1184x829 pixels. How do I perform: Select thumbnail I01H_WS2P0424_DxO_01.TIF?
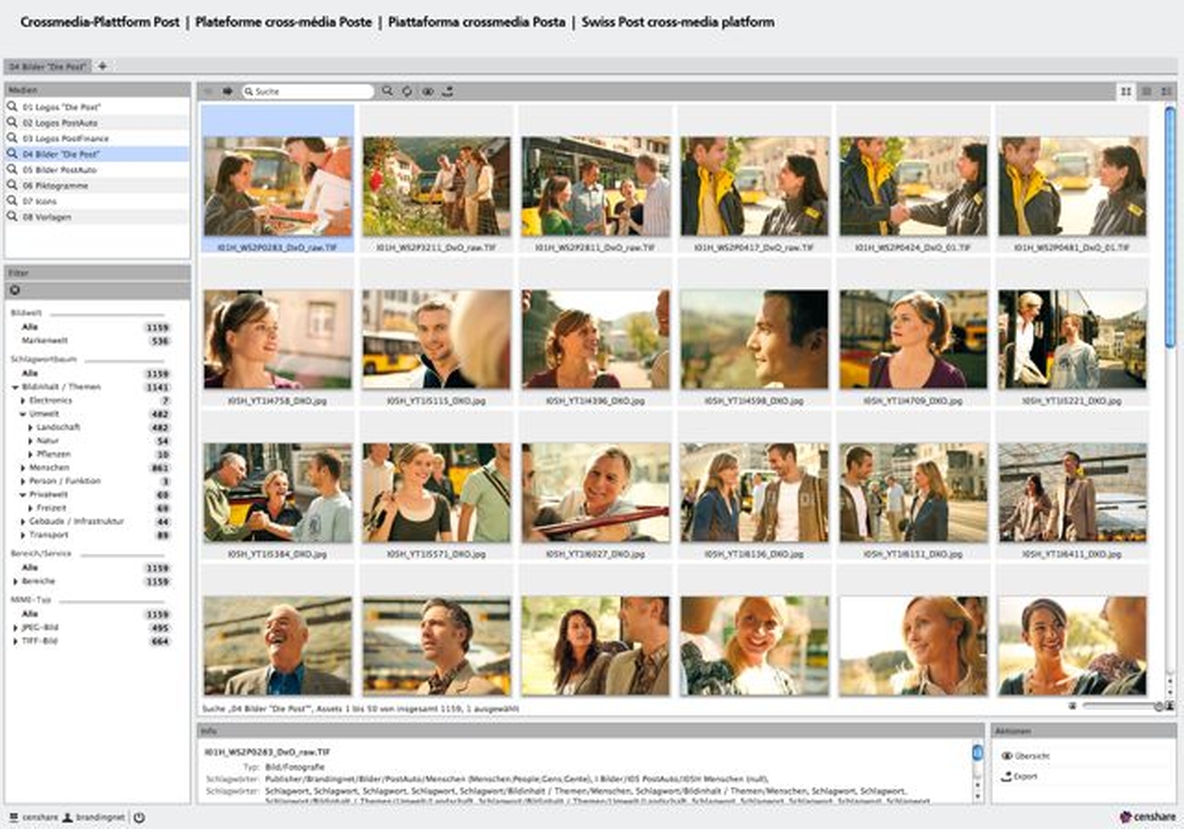[x=913, y=186]
